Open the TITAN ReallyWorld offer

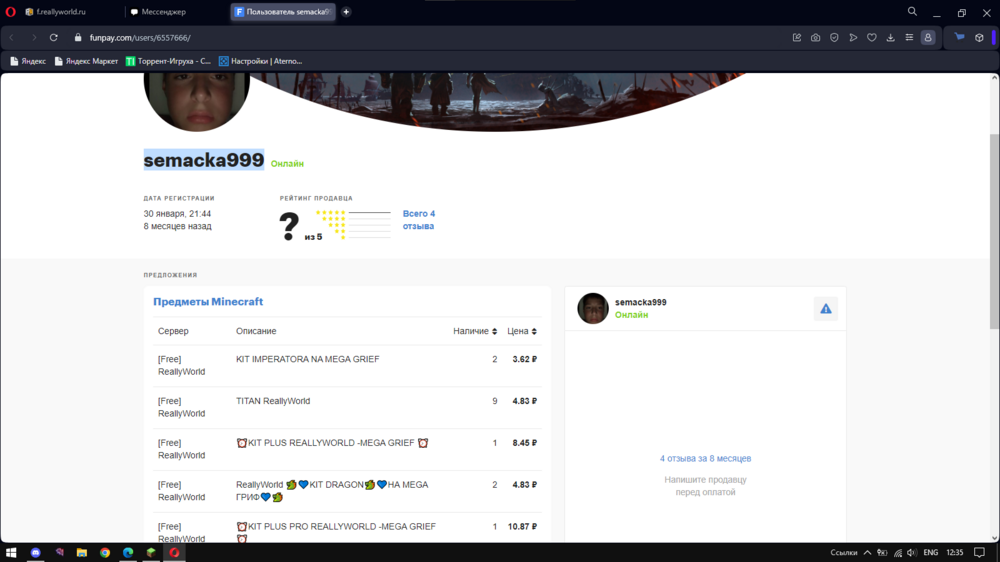(348, 408)
